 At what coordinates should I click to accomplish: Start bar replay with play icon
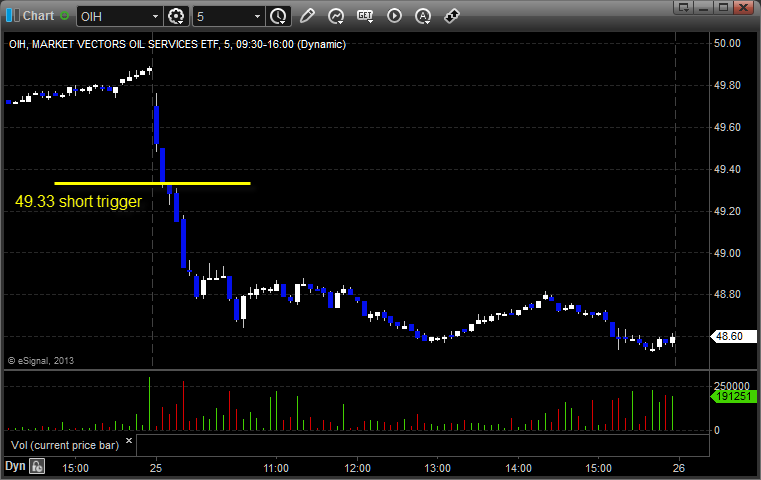pos(394,16)
